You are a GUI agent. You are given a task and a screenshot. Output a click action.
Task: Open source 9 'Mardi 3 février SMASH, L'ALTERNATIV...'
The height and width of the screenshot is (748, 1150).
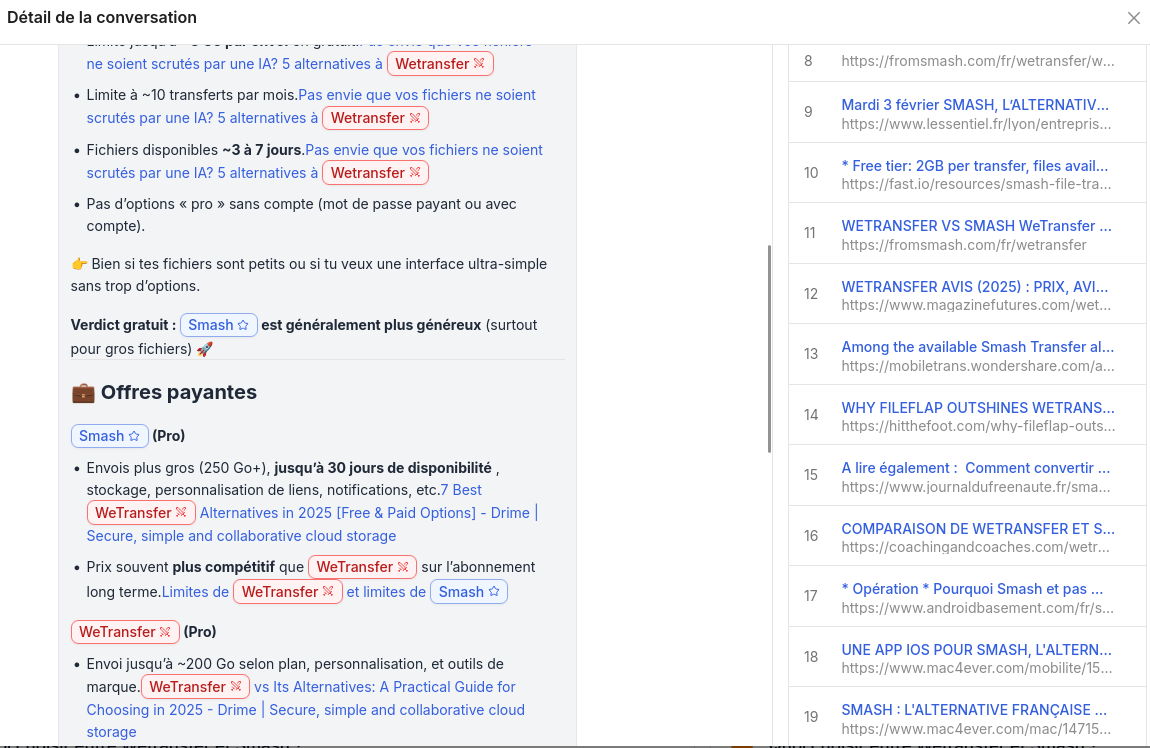point(975,105)
